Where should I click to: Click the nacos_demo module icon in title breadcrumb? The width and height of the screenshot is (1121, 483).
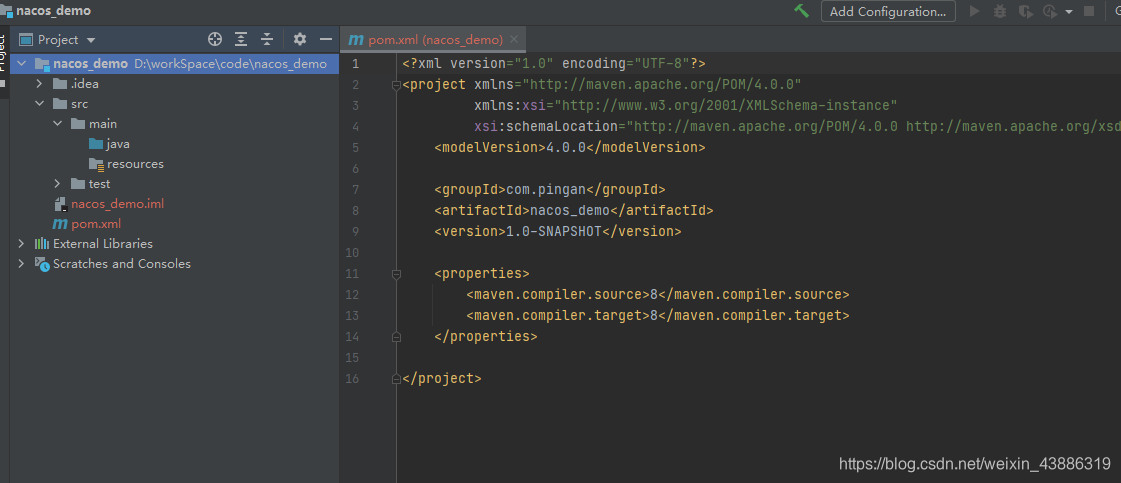(7, 11)
